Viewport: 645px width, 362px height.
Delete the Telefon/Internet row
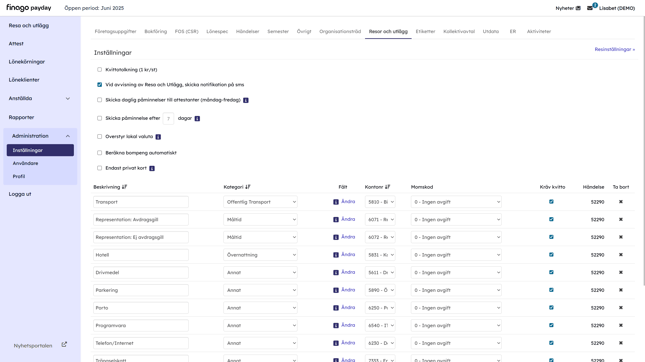(x=621, y=343)
